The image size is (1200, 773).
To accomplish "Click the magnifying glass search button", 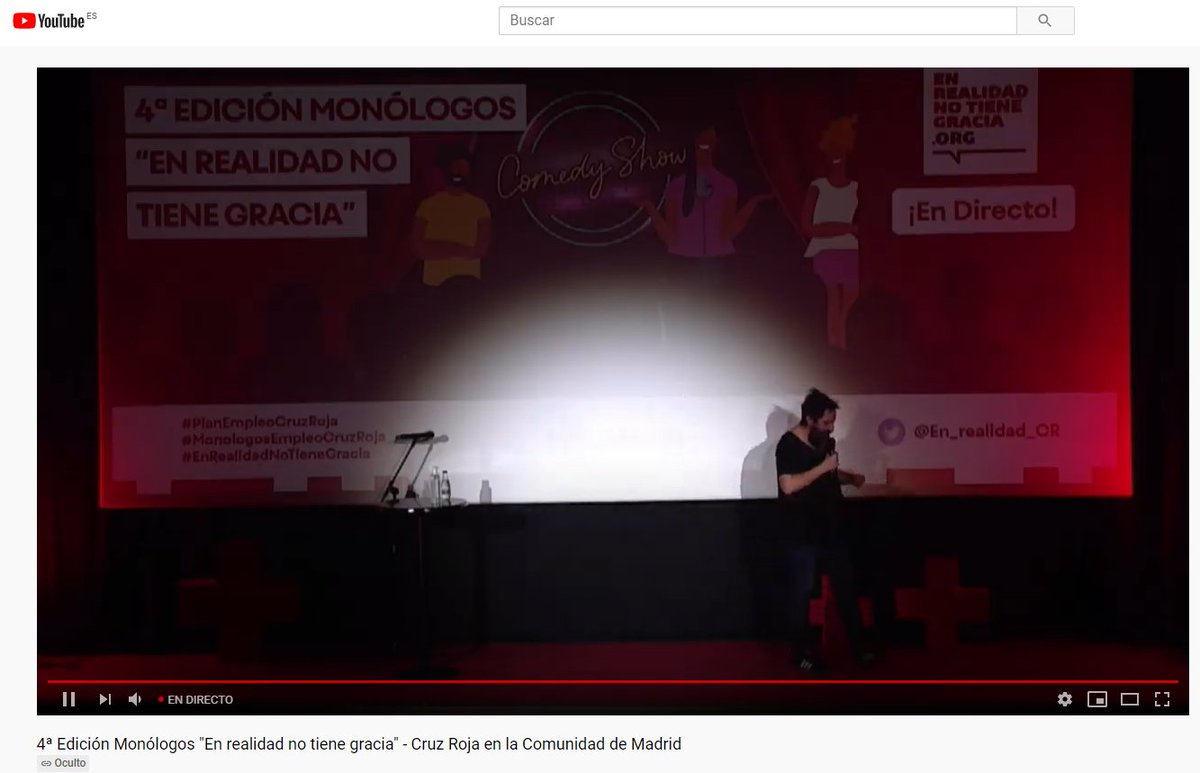I will [x=1045, y=20].
